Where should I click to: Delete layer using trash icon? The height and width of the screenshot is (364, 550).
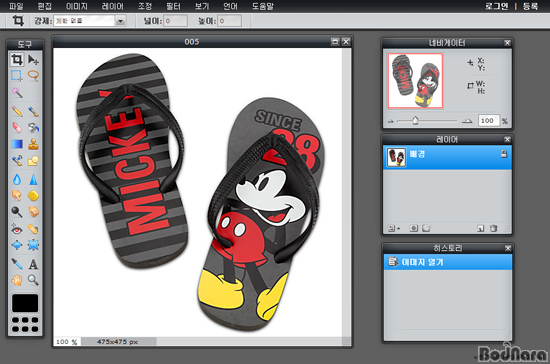pos(494,228)
